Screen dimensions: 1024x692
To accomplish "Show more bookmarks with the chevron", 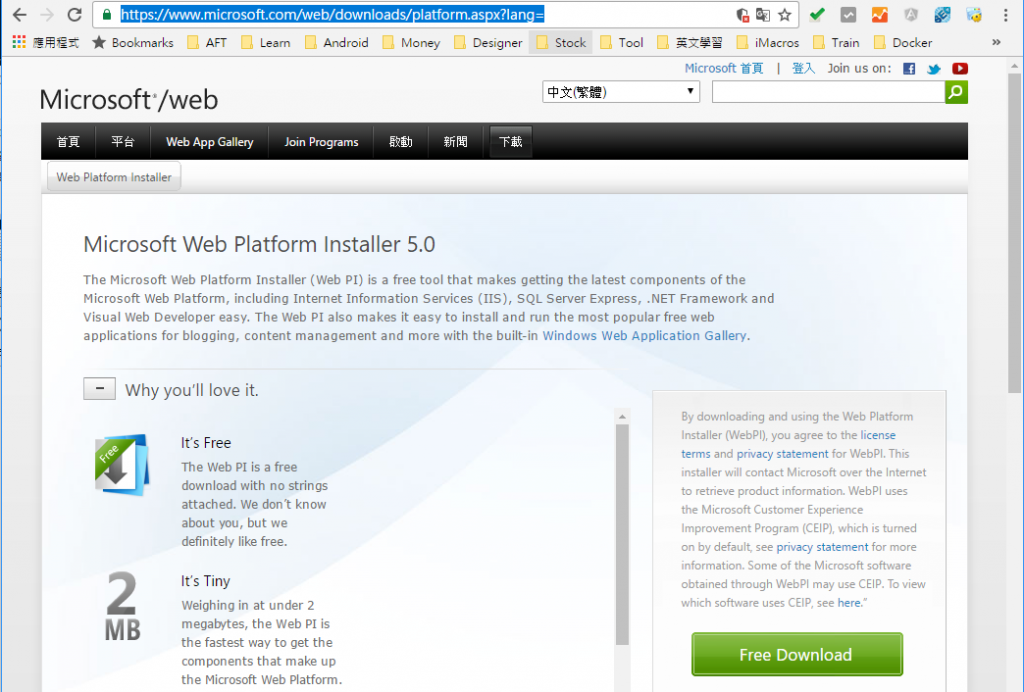I will click(996, 42).
